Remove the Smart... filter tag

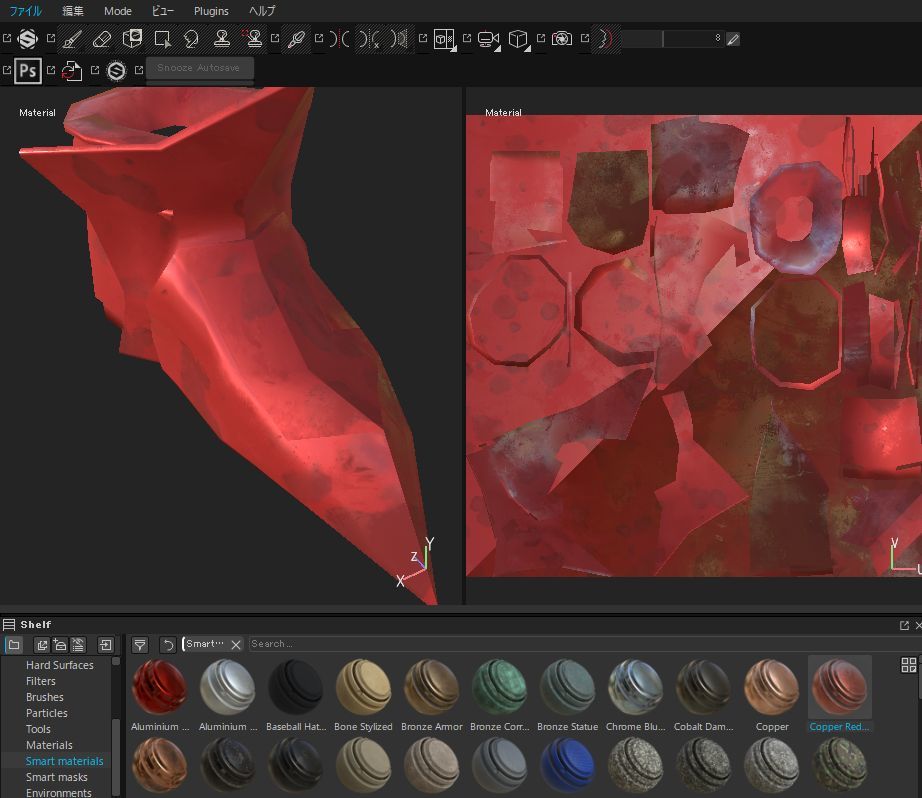[236, 645]
